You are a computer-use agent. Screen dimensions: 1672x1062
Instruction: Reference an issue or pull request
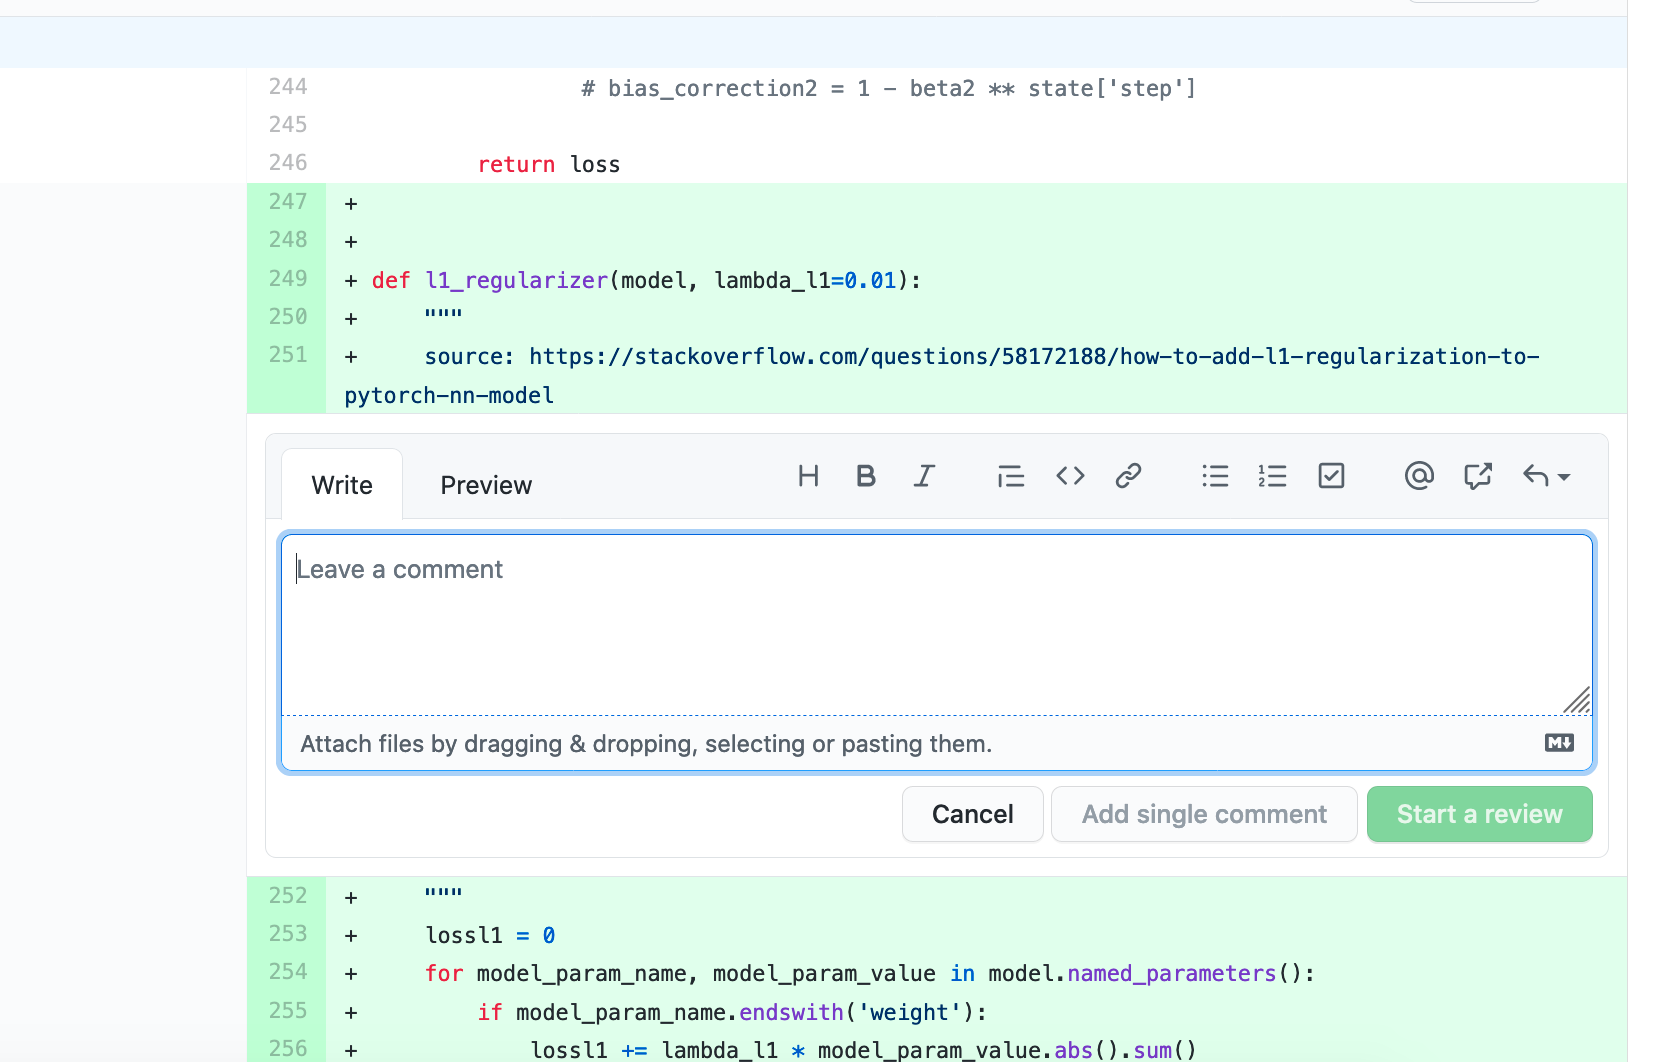(1477, 476)
